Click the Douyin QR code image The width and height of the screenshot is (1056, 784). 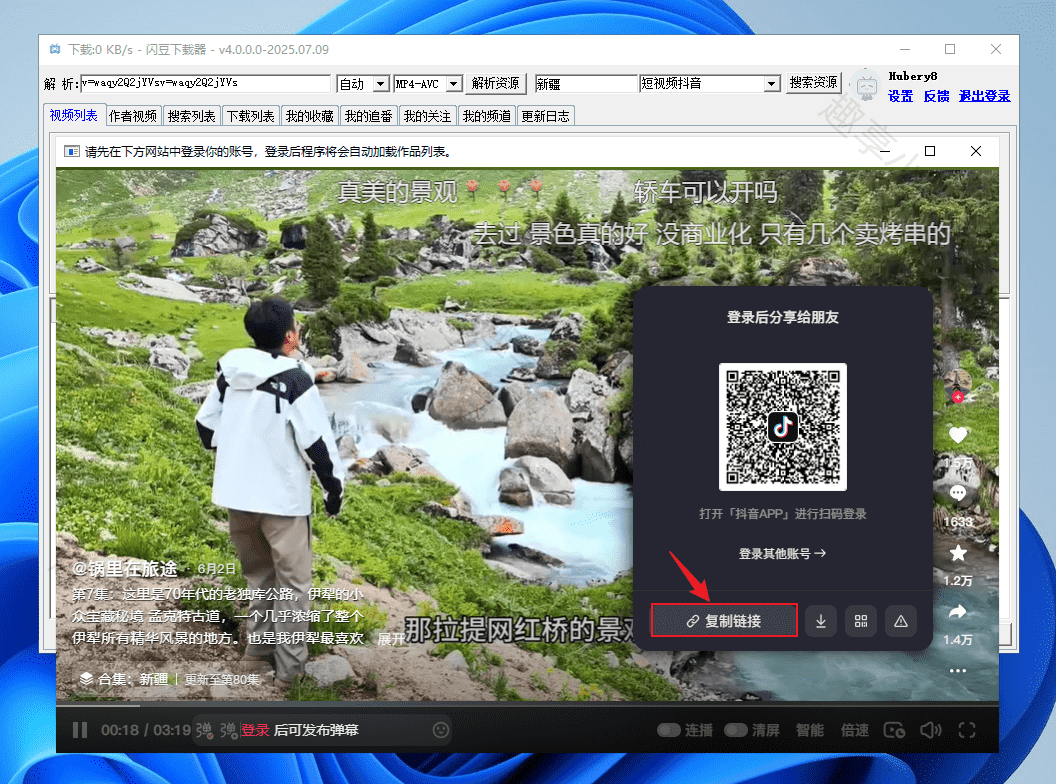pyautogui.click(x=783, y=427)
